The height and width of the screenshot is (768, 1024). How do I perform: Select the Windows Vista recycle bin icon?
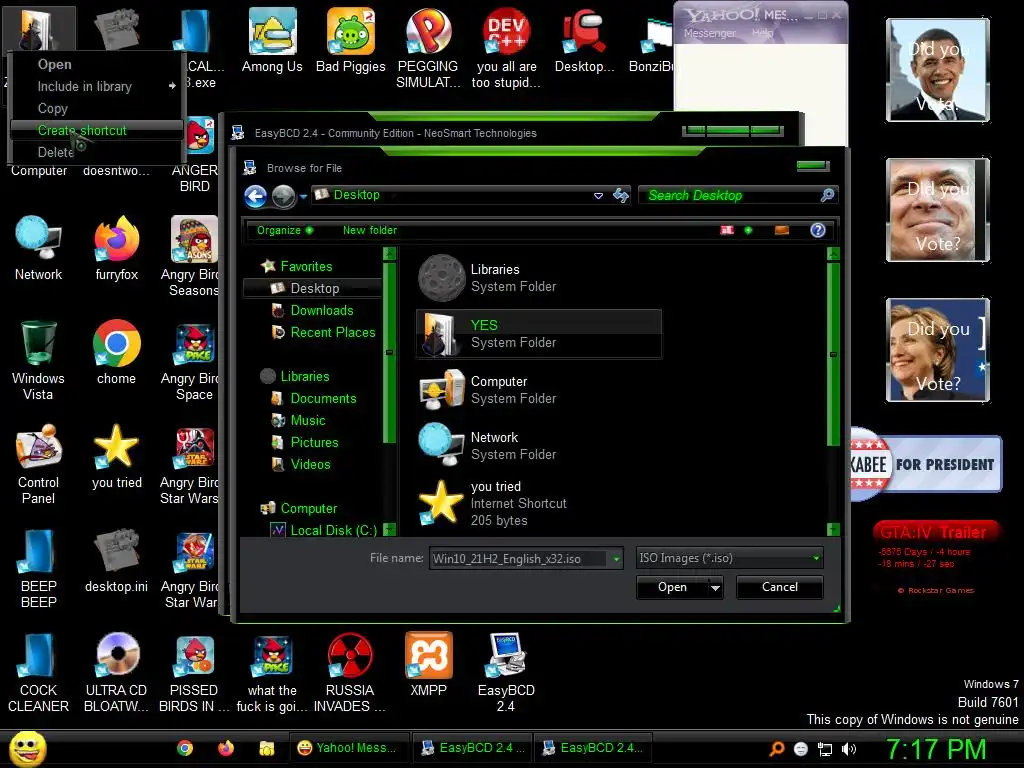click(x=38, y=360)
